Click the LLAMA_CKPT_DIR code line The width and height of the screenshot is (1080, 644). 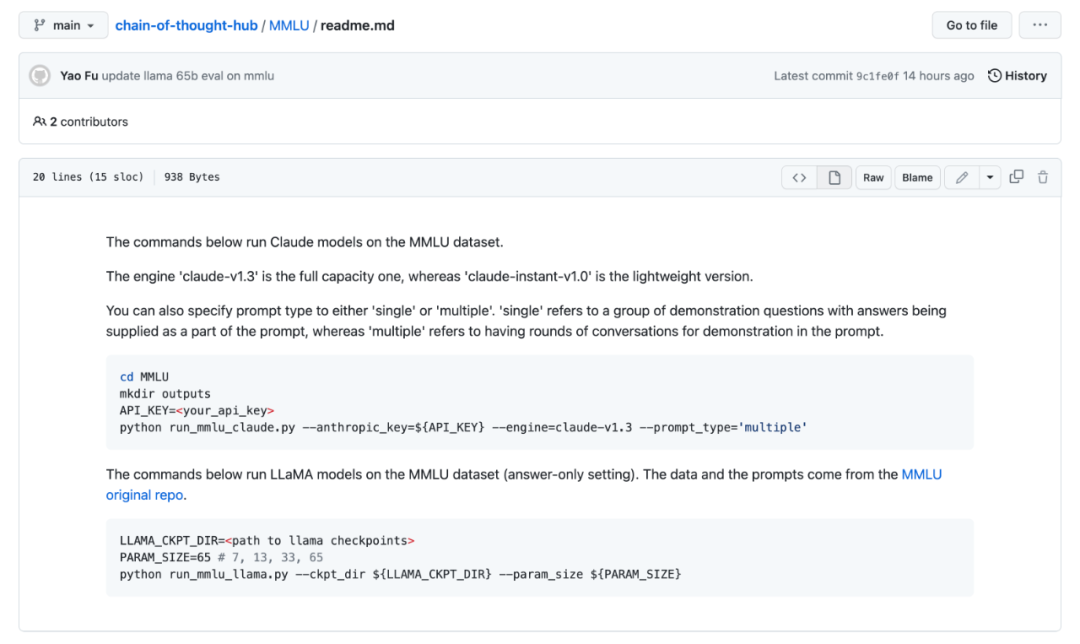pos(267,541)
